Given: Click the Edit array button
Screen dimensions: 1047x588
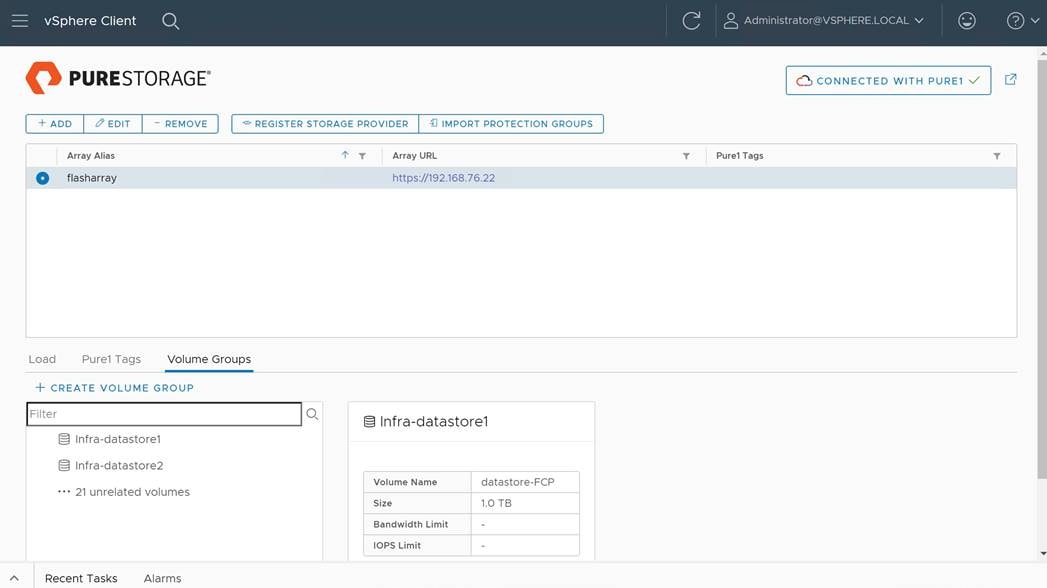Looking at the screenshot, I should tap(113, 123).
